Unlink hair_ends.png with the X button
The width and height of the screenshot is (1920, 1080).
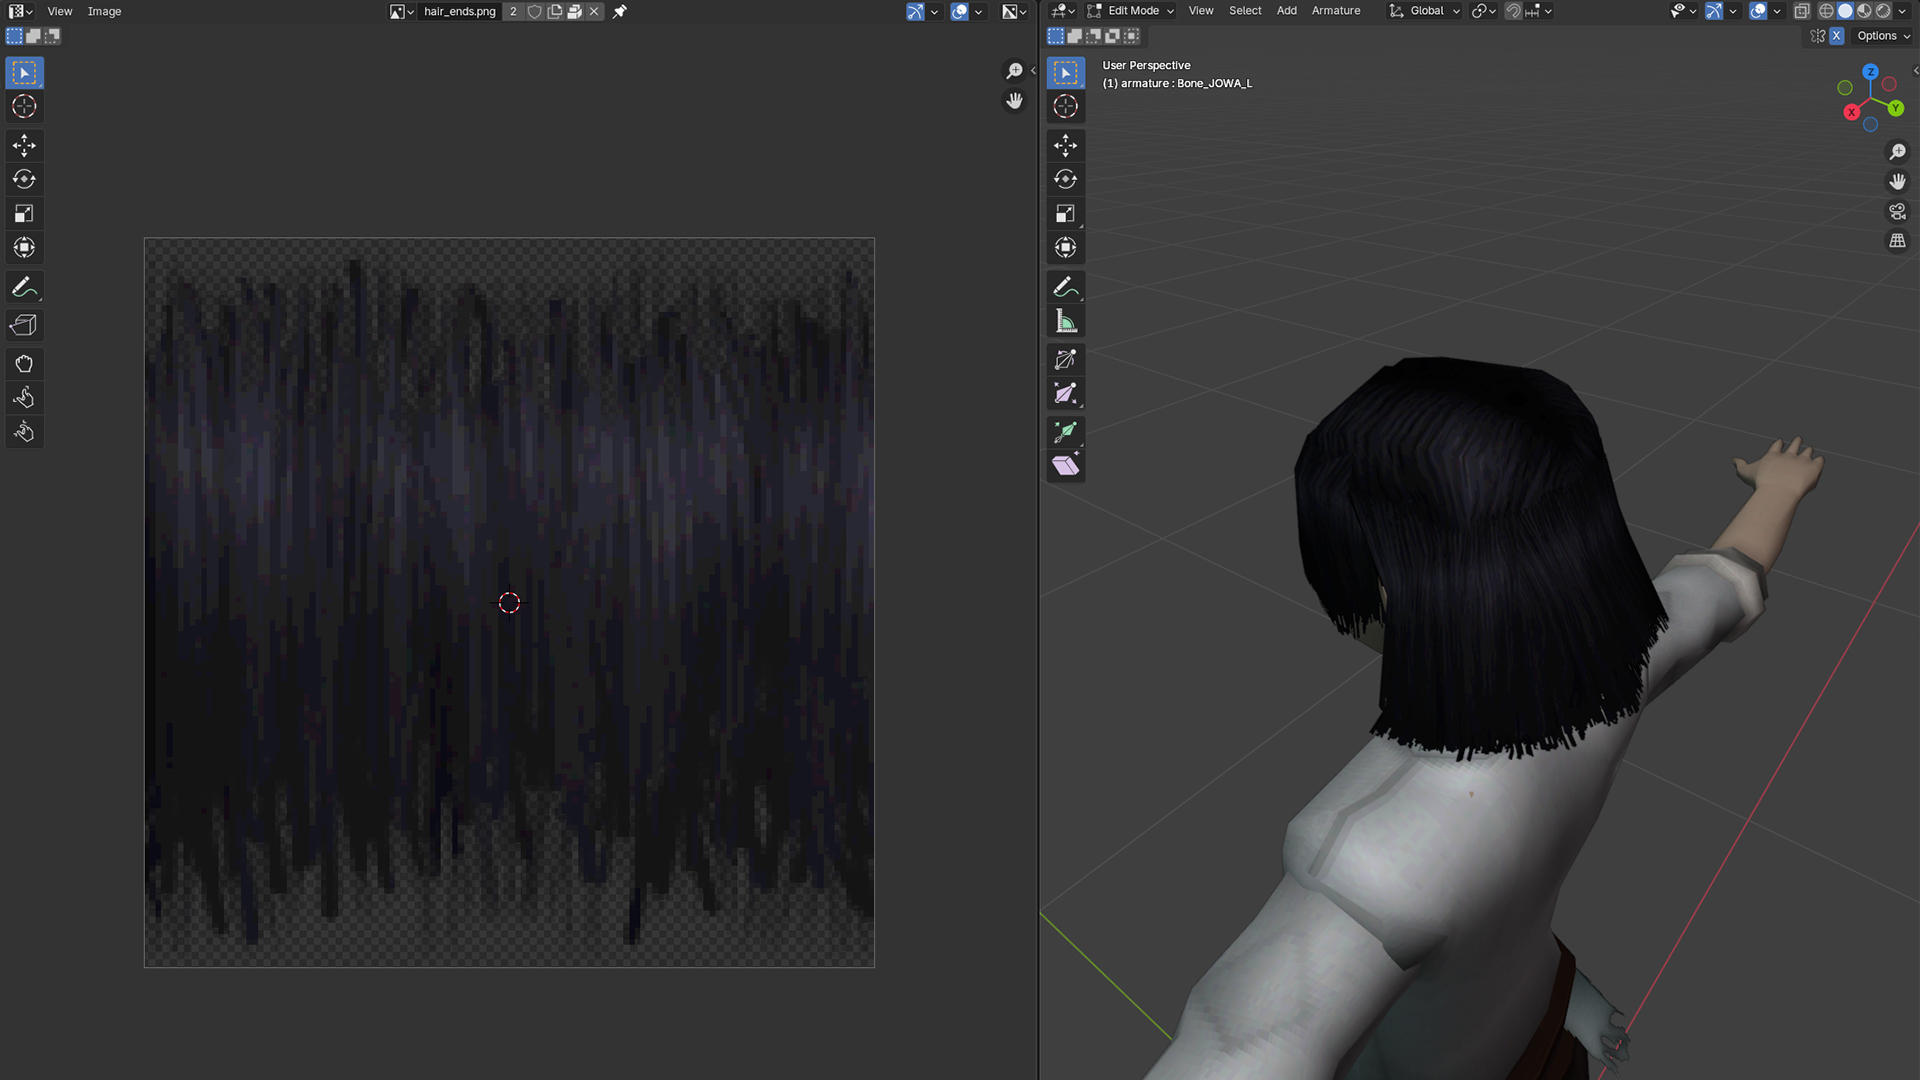tap(594, 12)
